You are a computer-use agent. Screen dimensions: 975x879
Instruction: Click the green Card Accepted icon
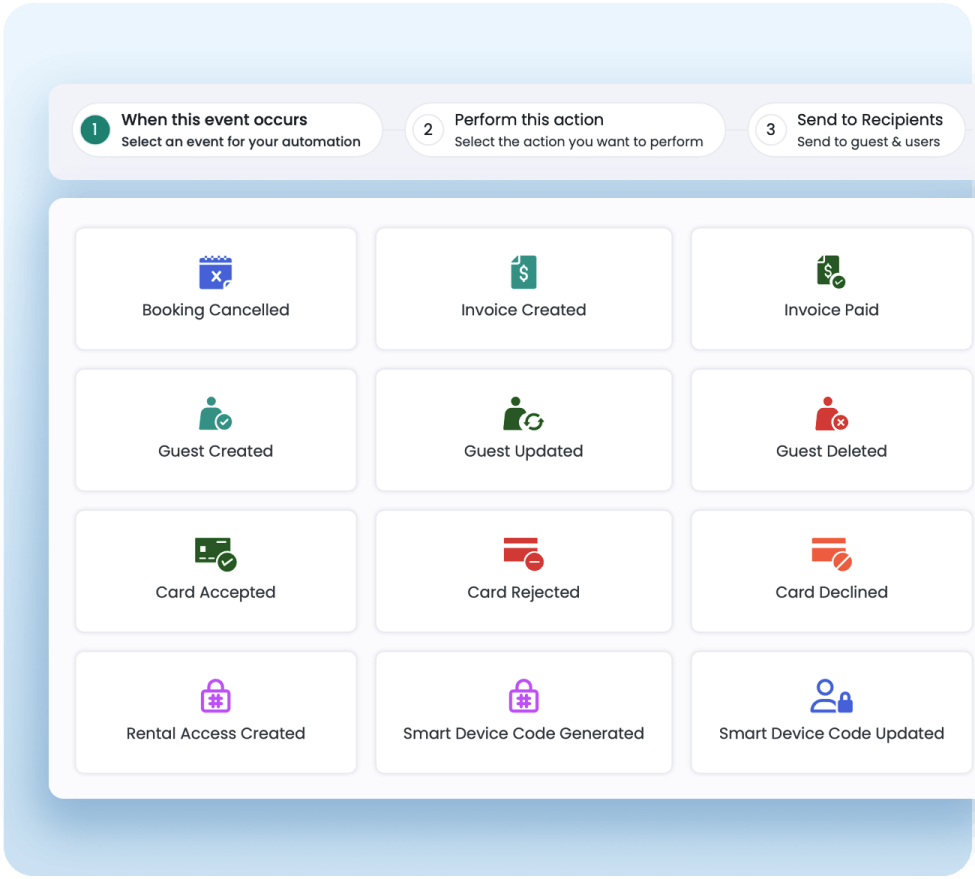tap(216, 554)
